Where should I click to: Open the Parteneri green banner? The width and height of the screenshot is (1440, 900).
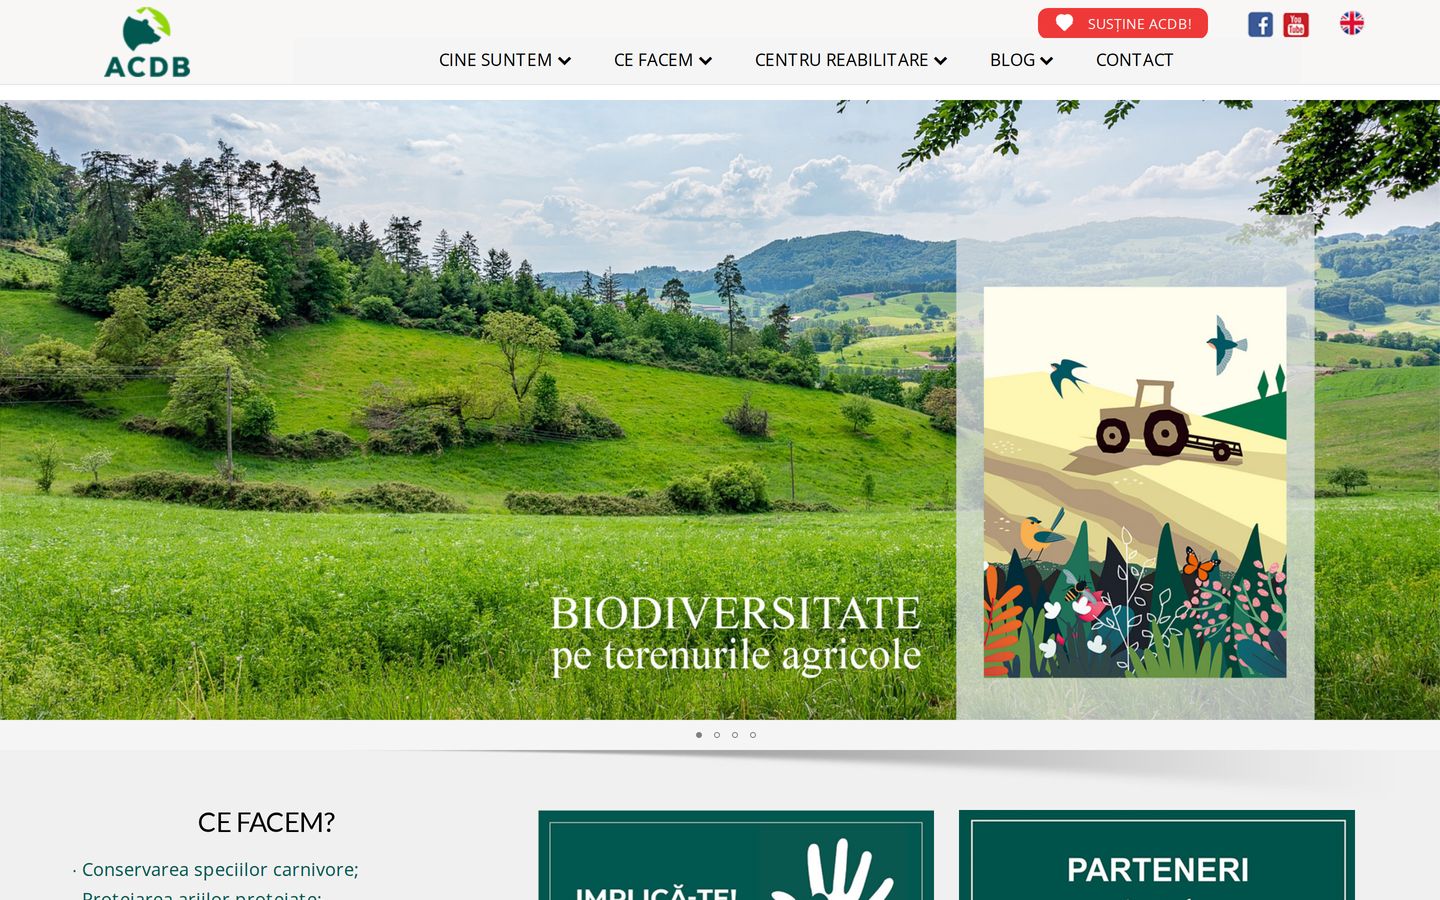(x=1157, y=855)
